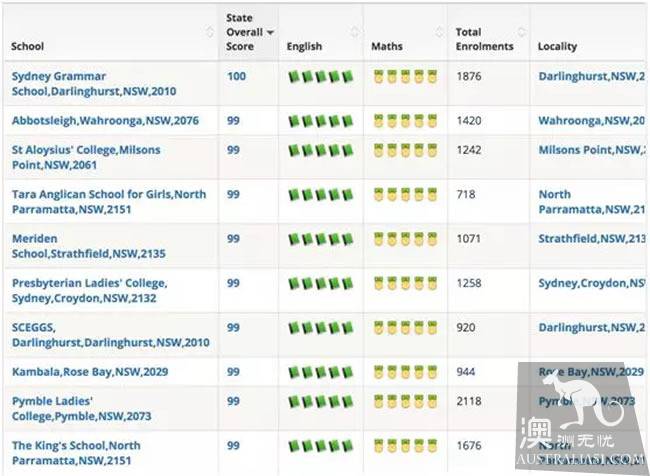
Task: Click Maths rating icons in Pymble Ladies' row
Action: [x=405, y=402]
